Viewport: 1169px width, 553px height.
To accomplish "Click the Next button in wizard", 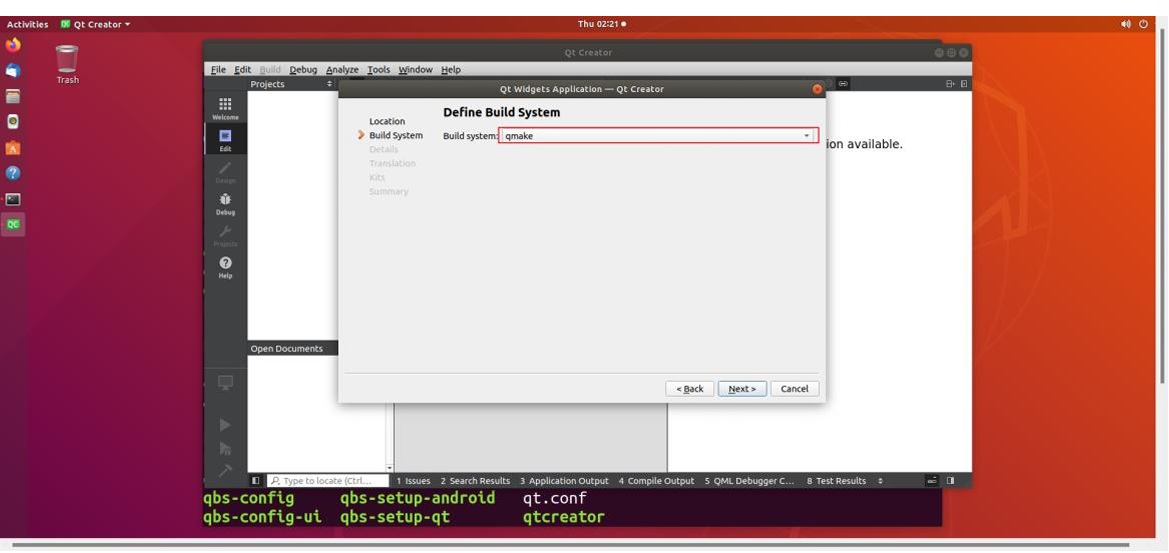I will click(x=742, y=389).
